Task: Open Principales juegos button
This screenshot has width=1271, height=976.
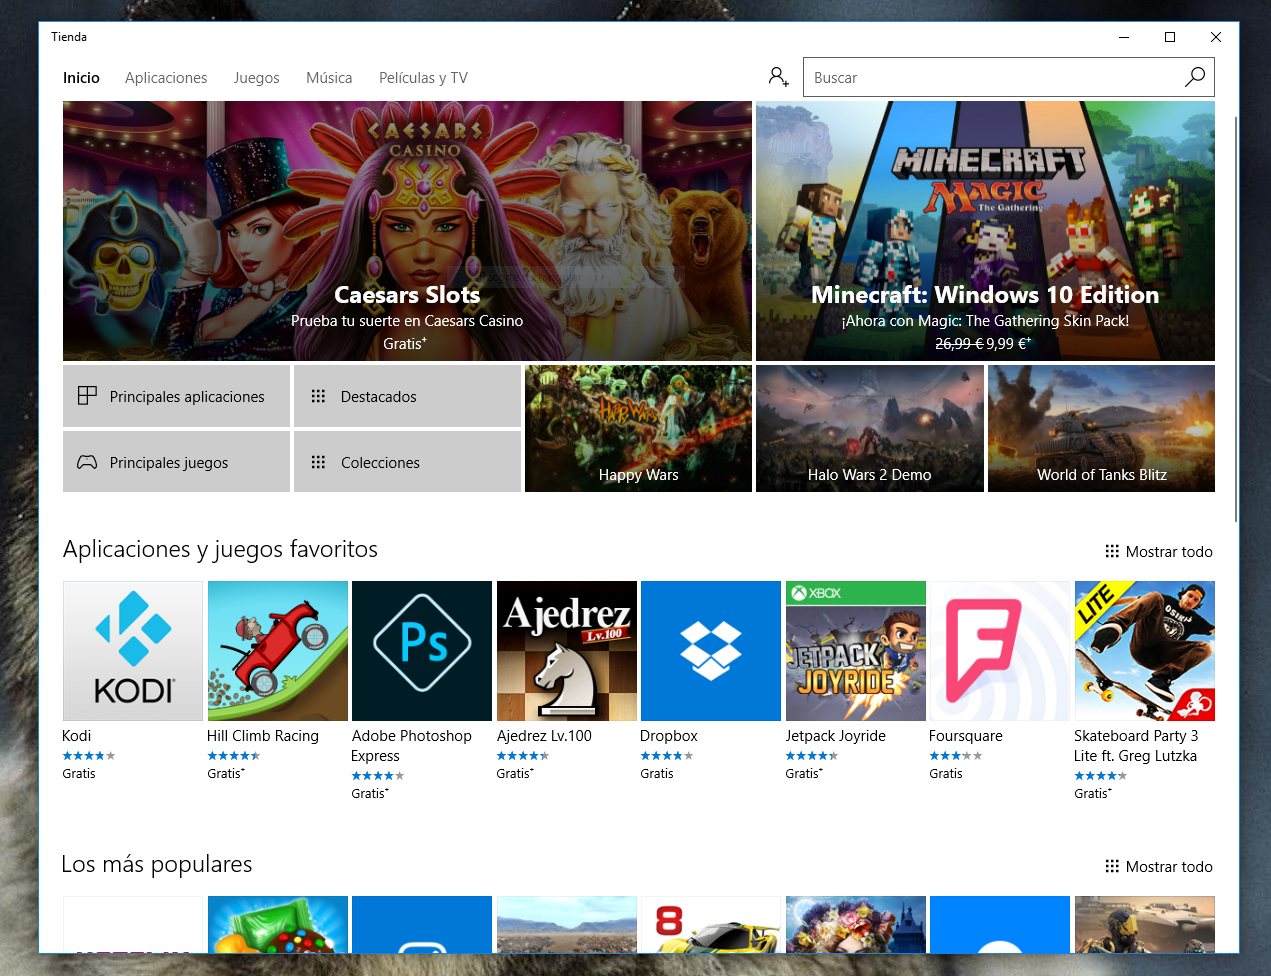Action: pos(176,462)
